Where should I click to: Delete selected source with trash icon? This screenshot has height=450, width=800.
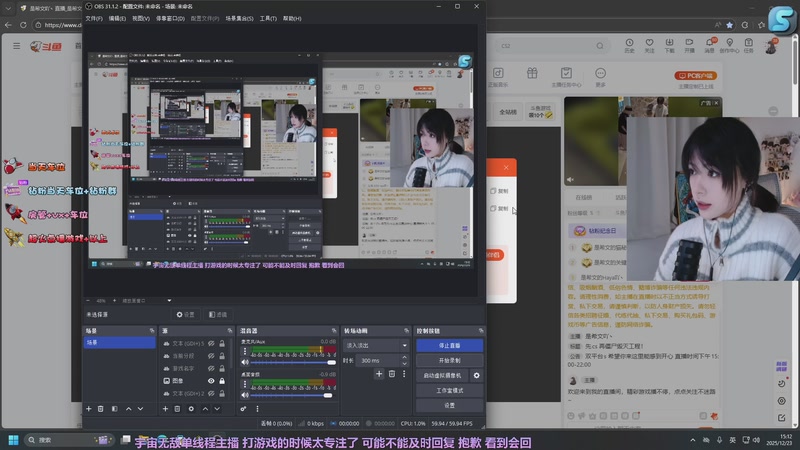[x=178, y=409]
